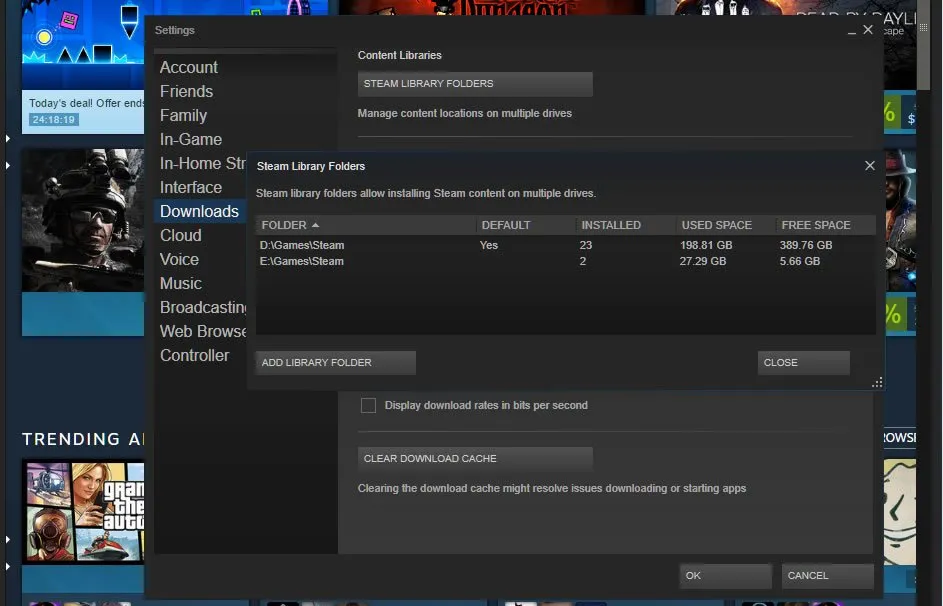Switch to the Voice settings
Viewport: 943px width, 606px height.
(x=179, y=260)
